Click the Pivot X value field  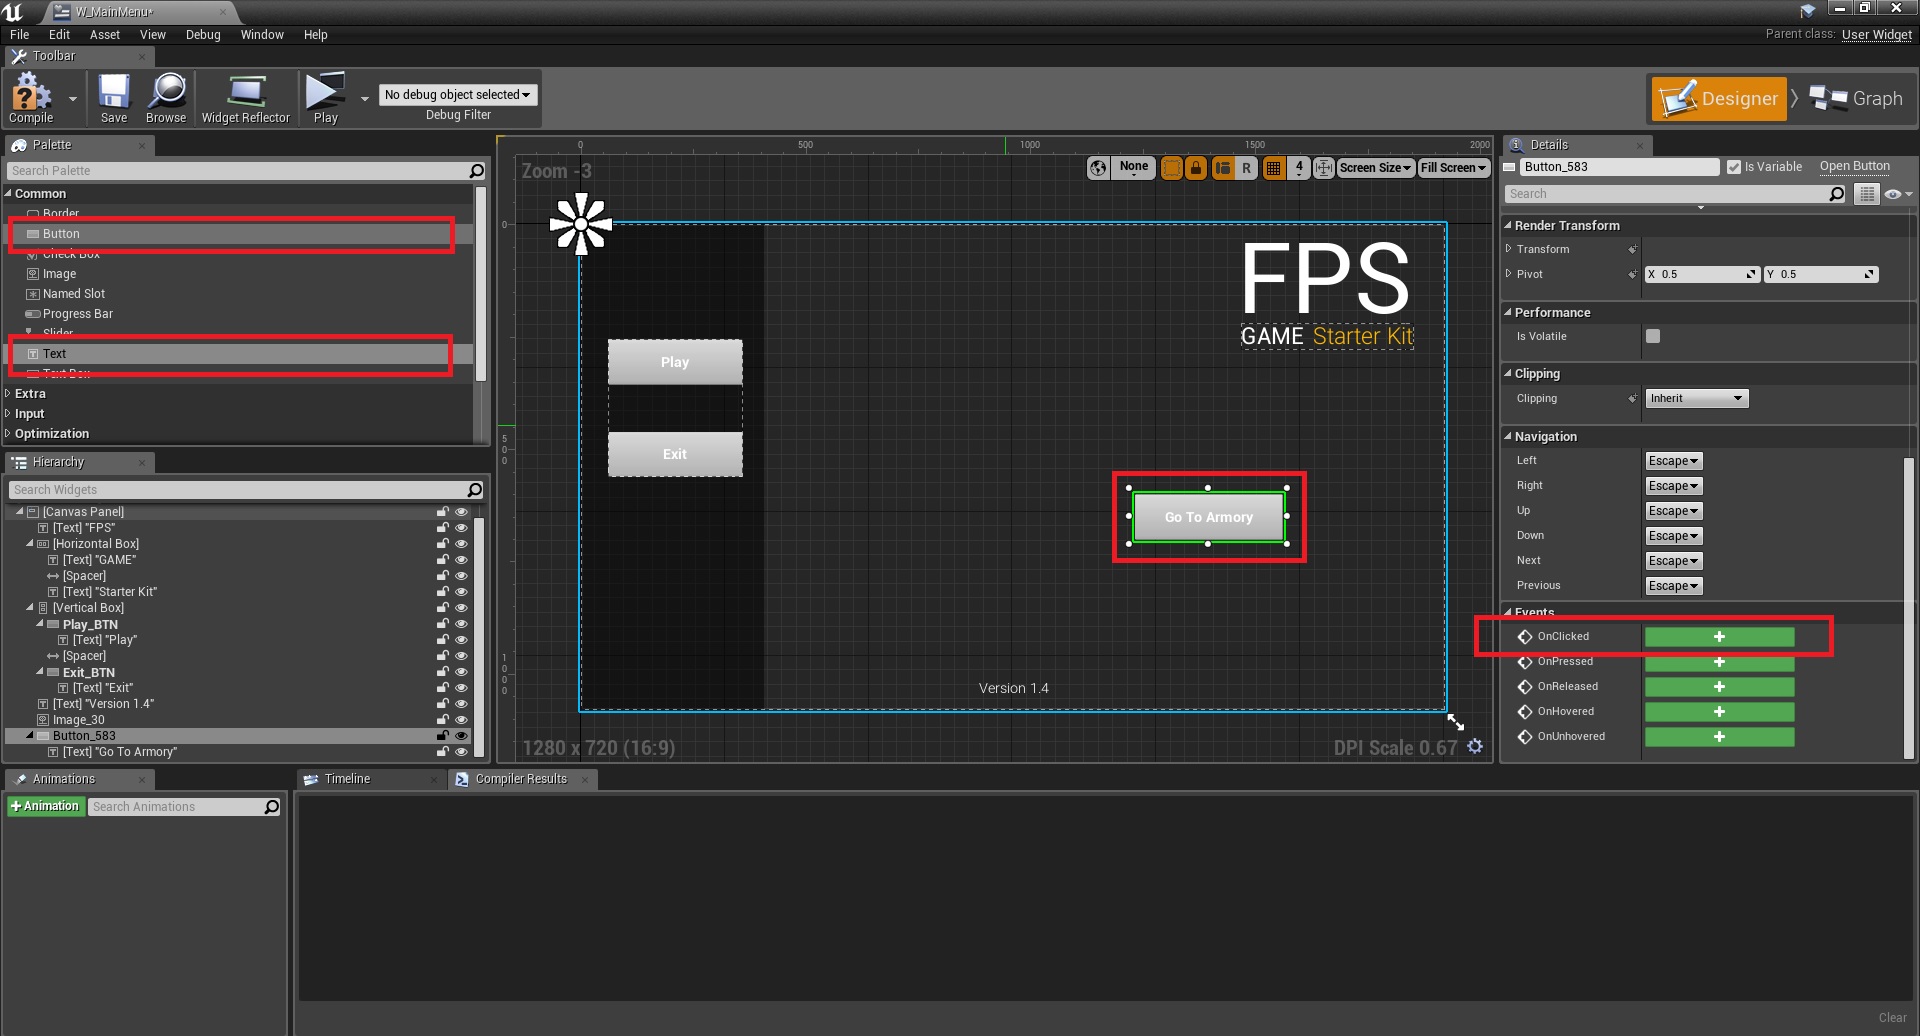point(1700,275)
